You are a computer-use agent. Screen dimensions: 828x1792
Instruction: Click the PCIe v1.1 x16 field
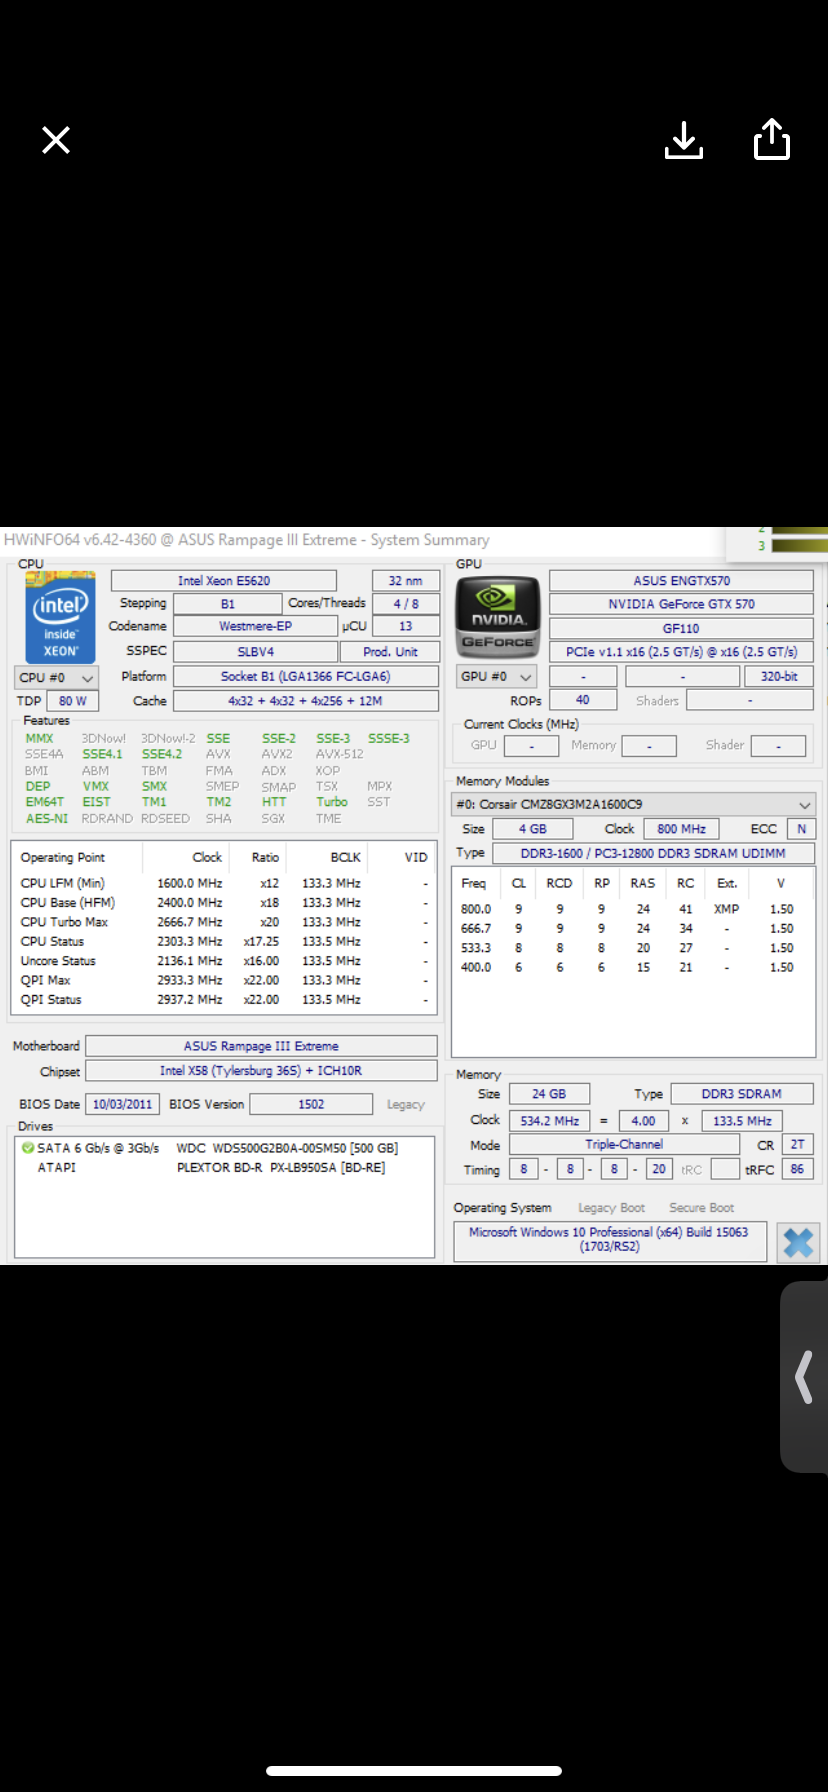682,652
